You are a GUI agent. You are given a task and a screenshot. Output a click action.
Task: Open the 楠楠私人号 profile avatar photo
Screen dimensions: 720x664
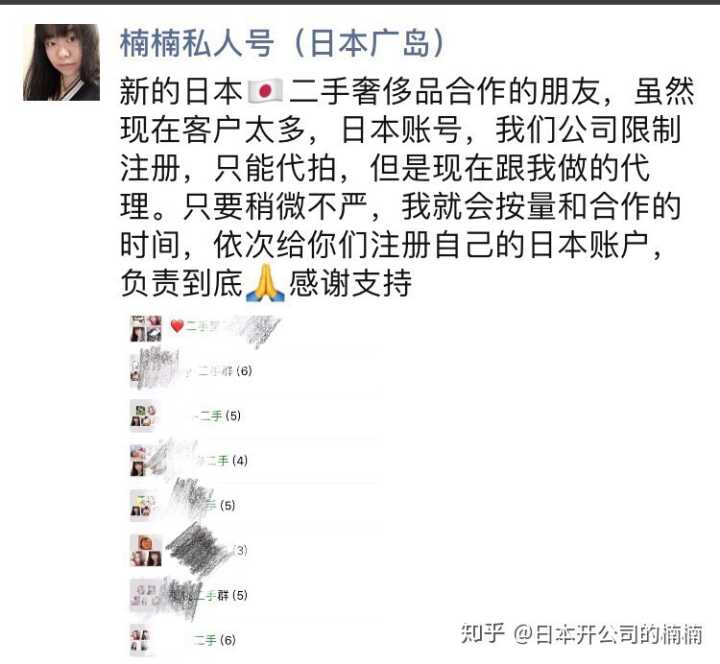tap(61, 62)
